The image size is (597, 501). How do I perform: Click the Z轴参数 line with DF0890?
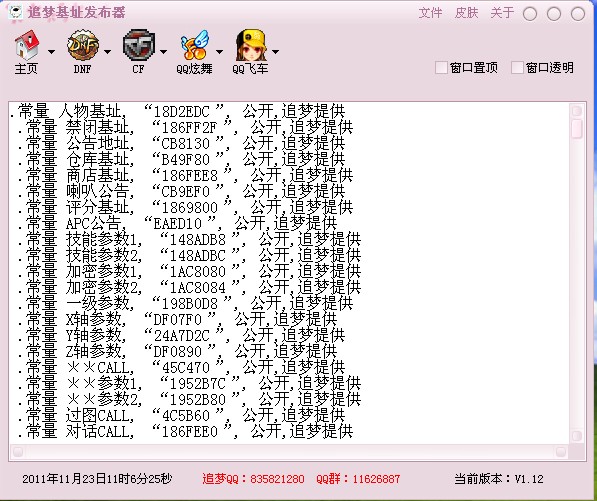[x=177, y=351]
